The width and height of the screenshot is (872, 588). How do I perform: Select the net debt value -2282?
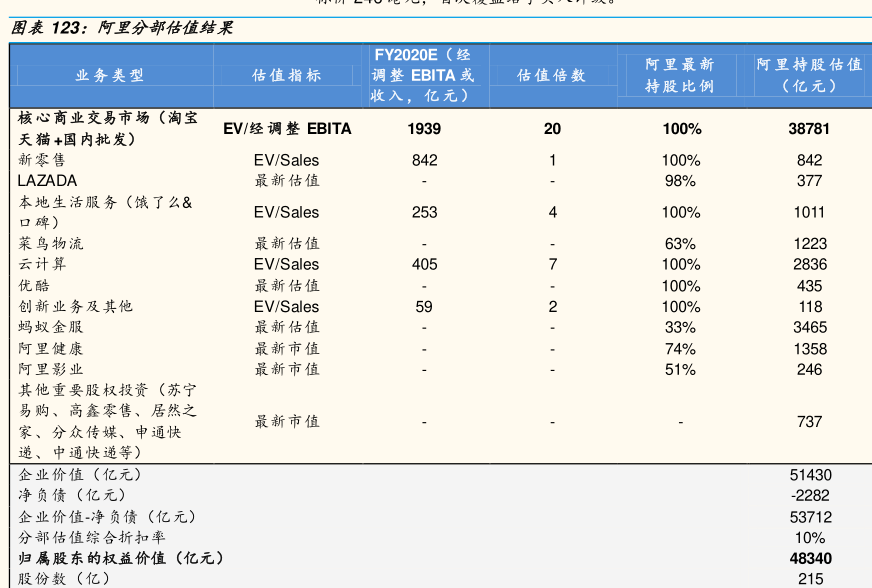pos(810,496)
